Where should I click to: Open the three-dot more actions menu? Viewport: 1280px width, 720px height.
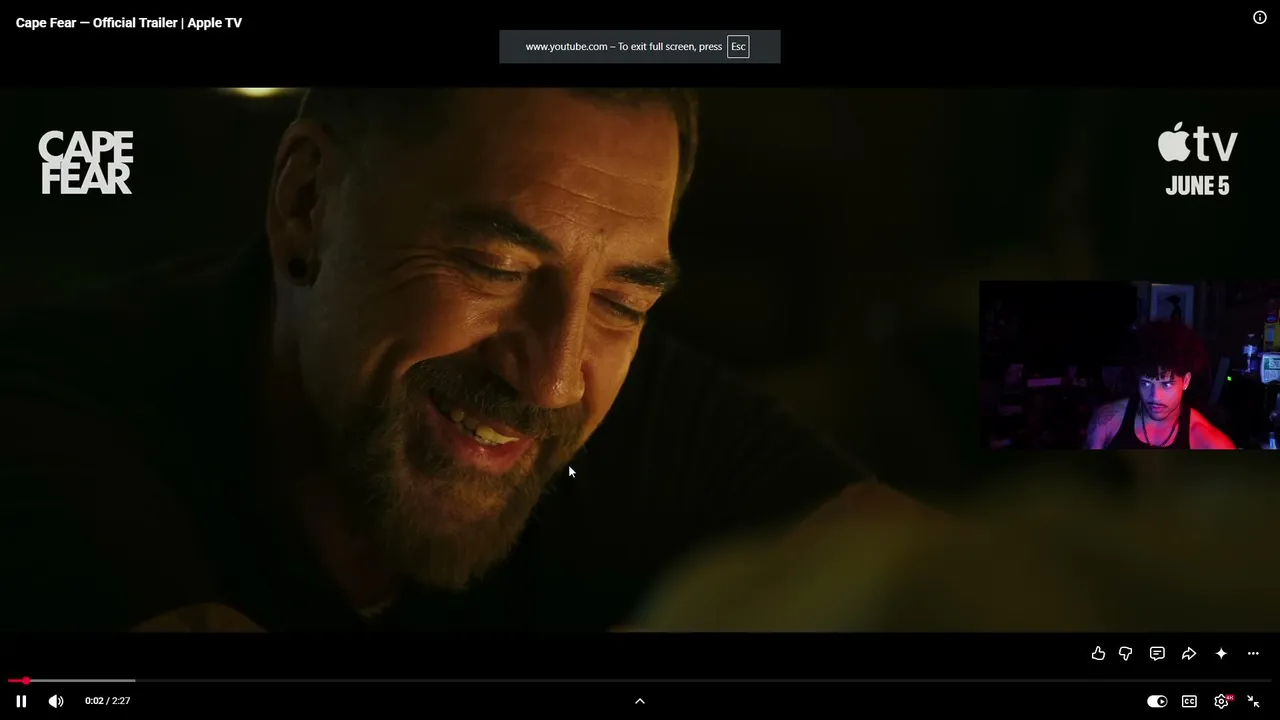click(1253, 653)
